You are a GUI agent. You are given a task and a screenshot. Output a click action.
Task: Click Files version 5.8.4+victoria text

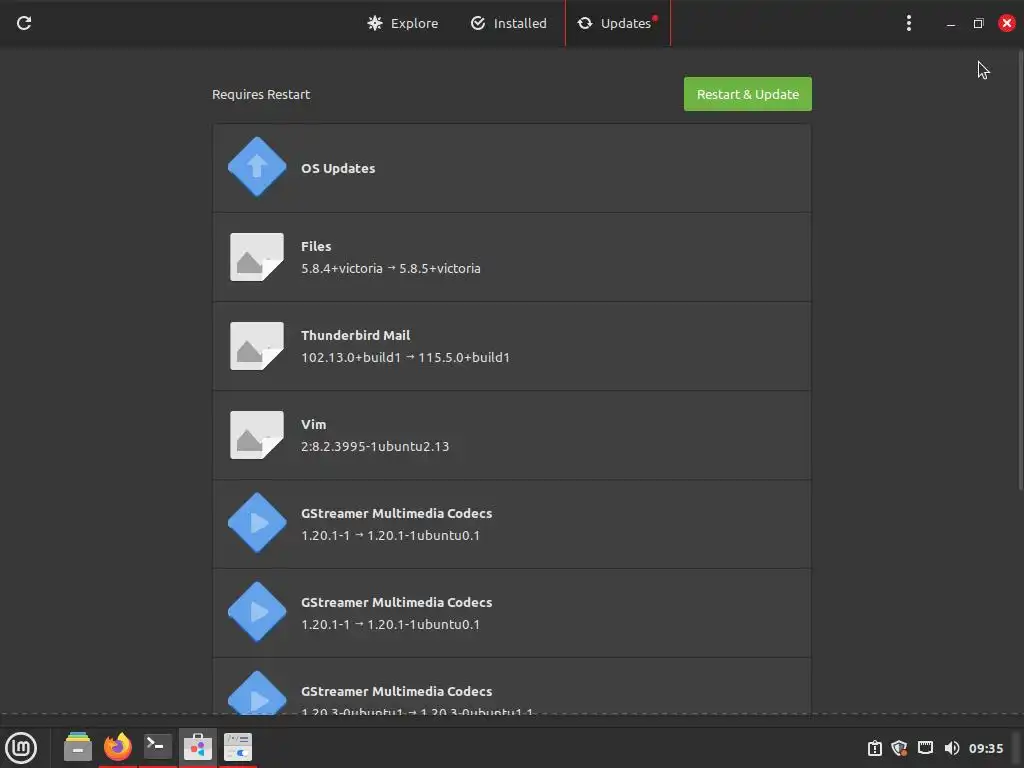click(342, 268)
